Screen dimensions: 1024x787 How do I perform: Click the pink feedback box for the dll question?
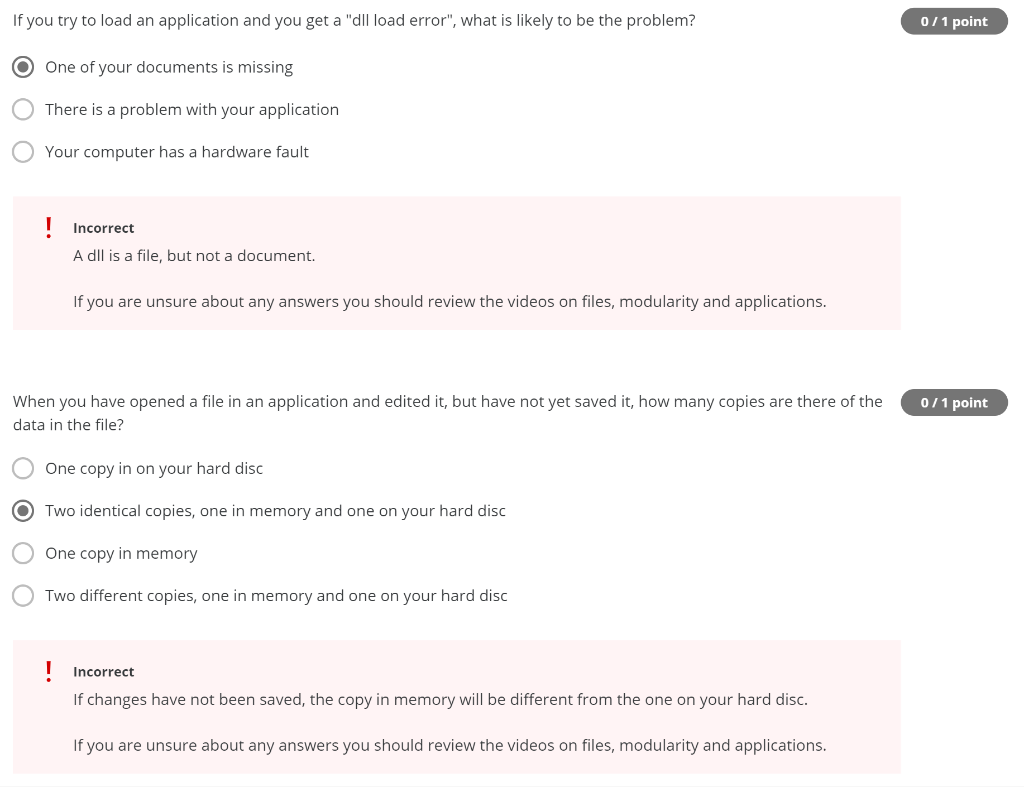(456, 262)
